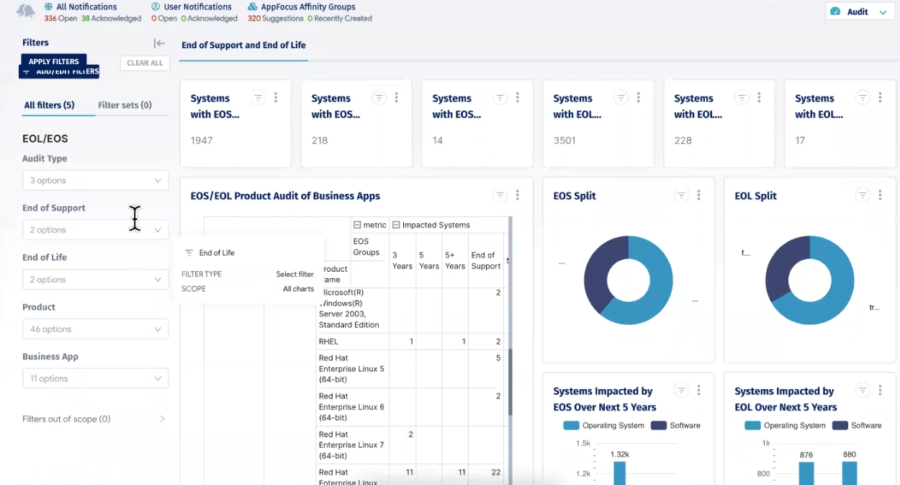
Task: Open options menu of first Systems with EOS card
Action: coord(276,97)
